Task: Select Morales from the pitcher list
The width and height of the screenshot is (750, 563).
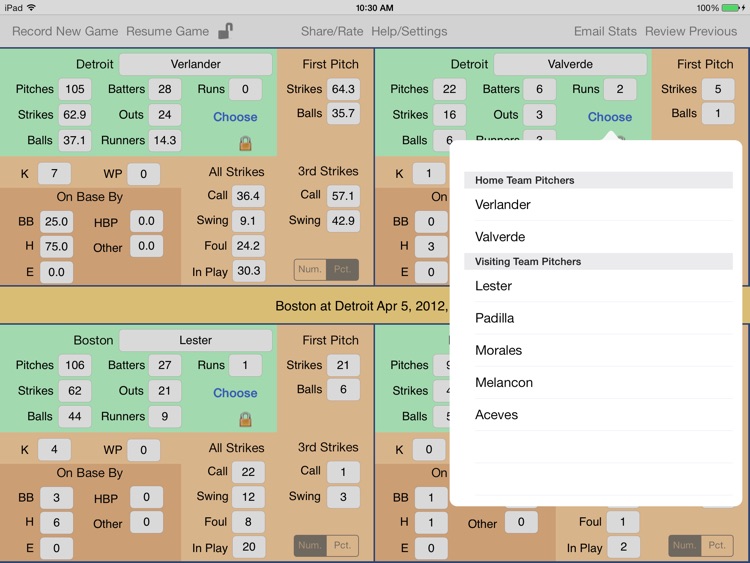Action: coord(598,350)
